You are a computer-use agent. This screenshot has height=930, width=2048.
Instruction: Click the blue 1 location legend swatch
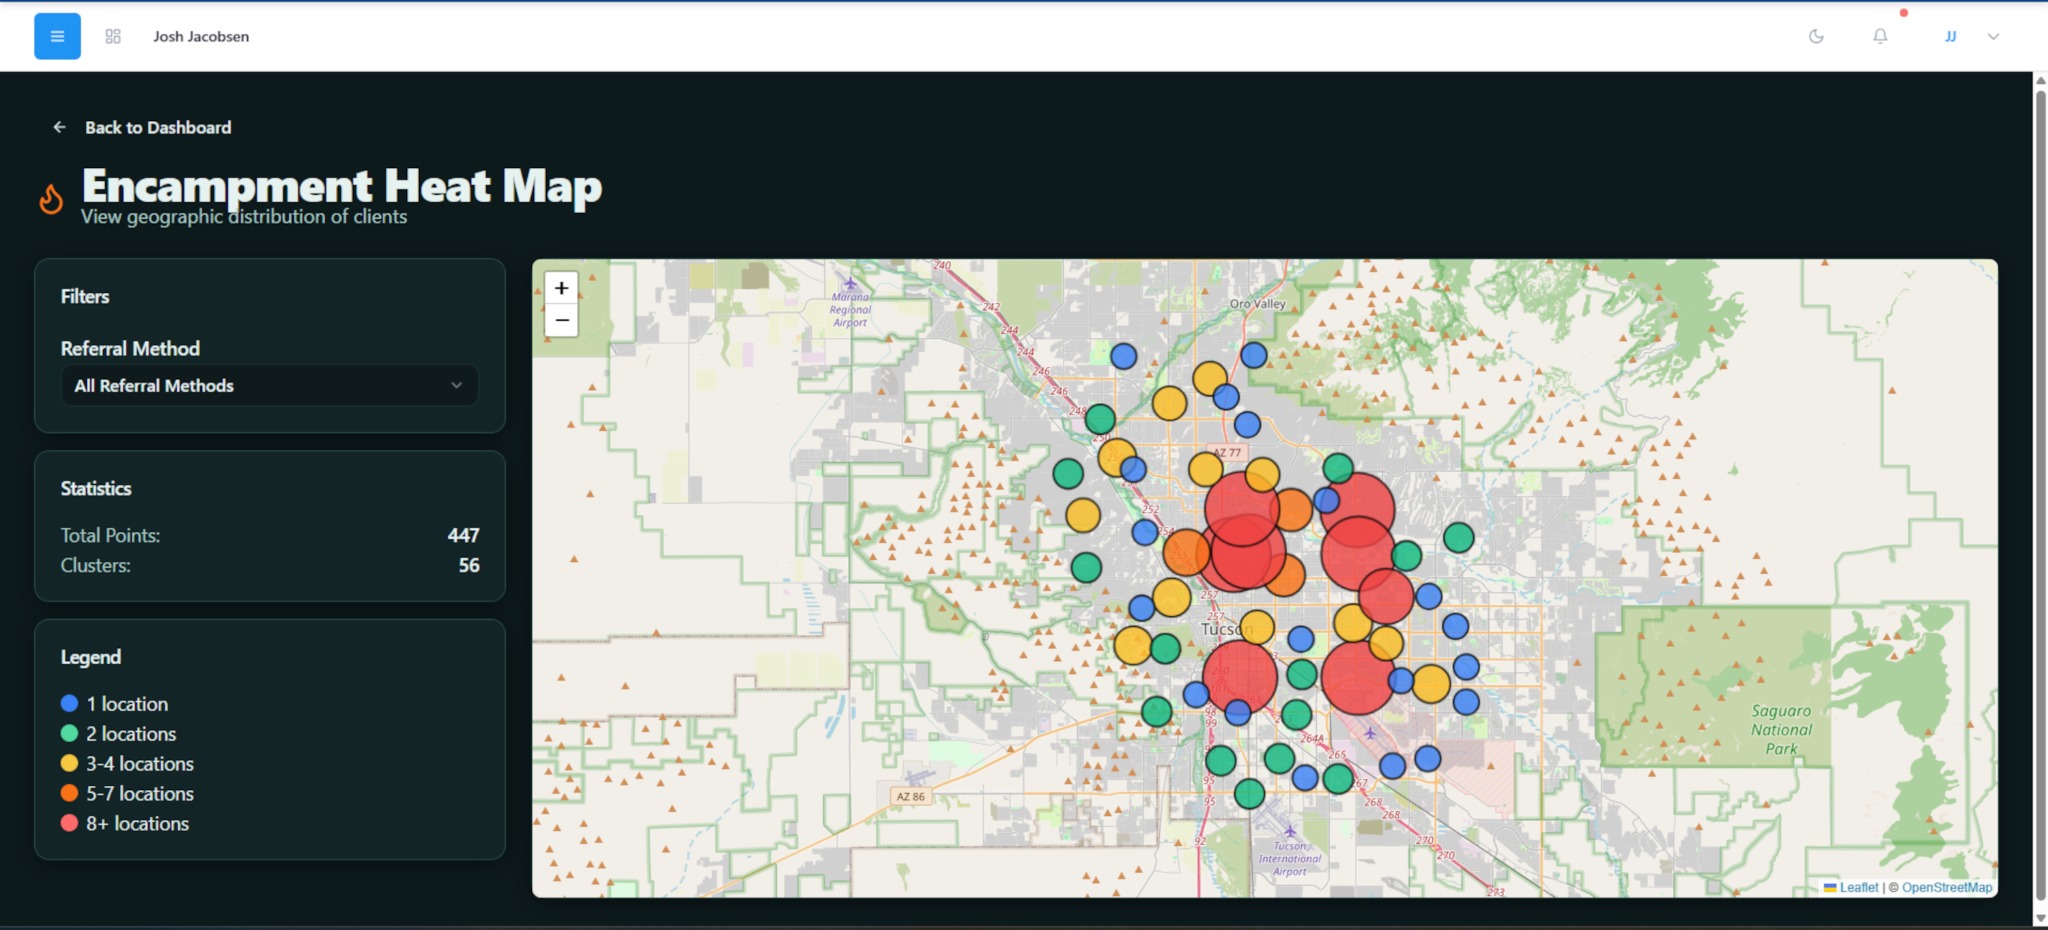(68, 703)
